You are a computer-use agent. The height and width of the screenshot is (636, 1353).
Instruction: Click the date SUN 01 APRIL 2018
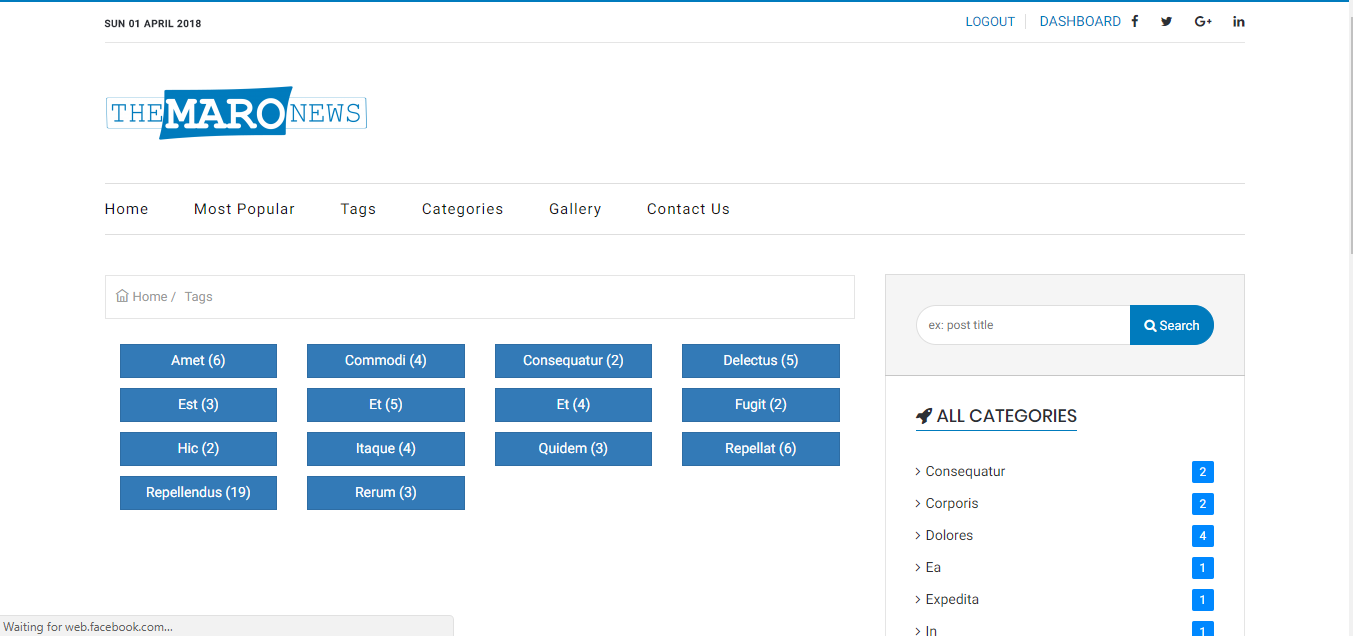pyautogui.click(x=153, y=24)
